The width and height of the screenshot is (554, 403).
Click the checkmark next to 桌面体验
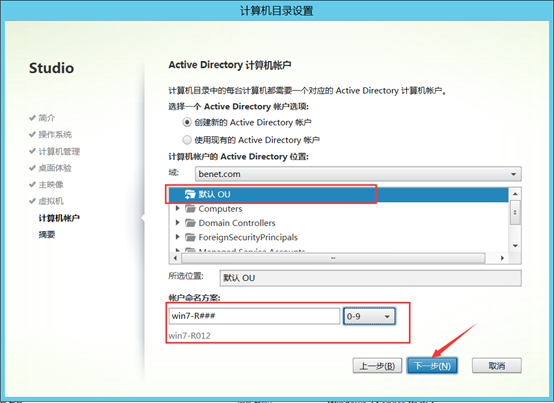(x=33, y=168)
